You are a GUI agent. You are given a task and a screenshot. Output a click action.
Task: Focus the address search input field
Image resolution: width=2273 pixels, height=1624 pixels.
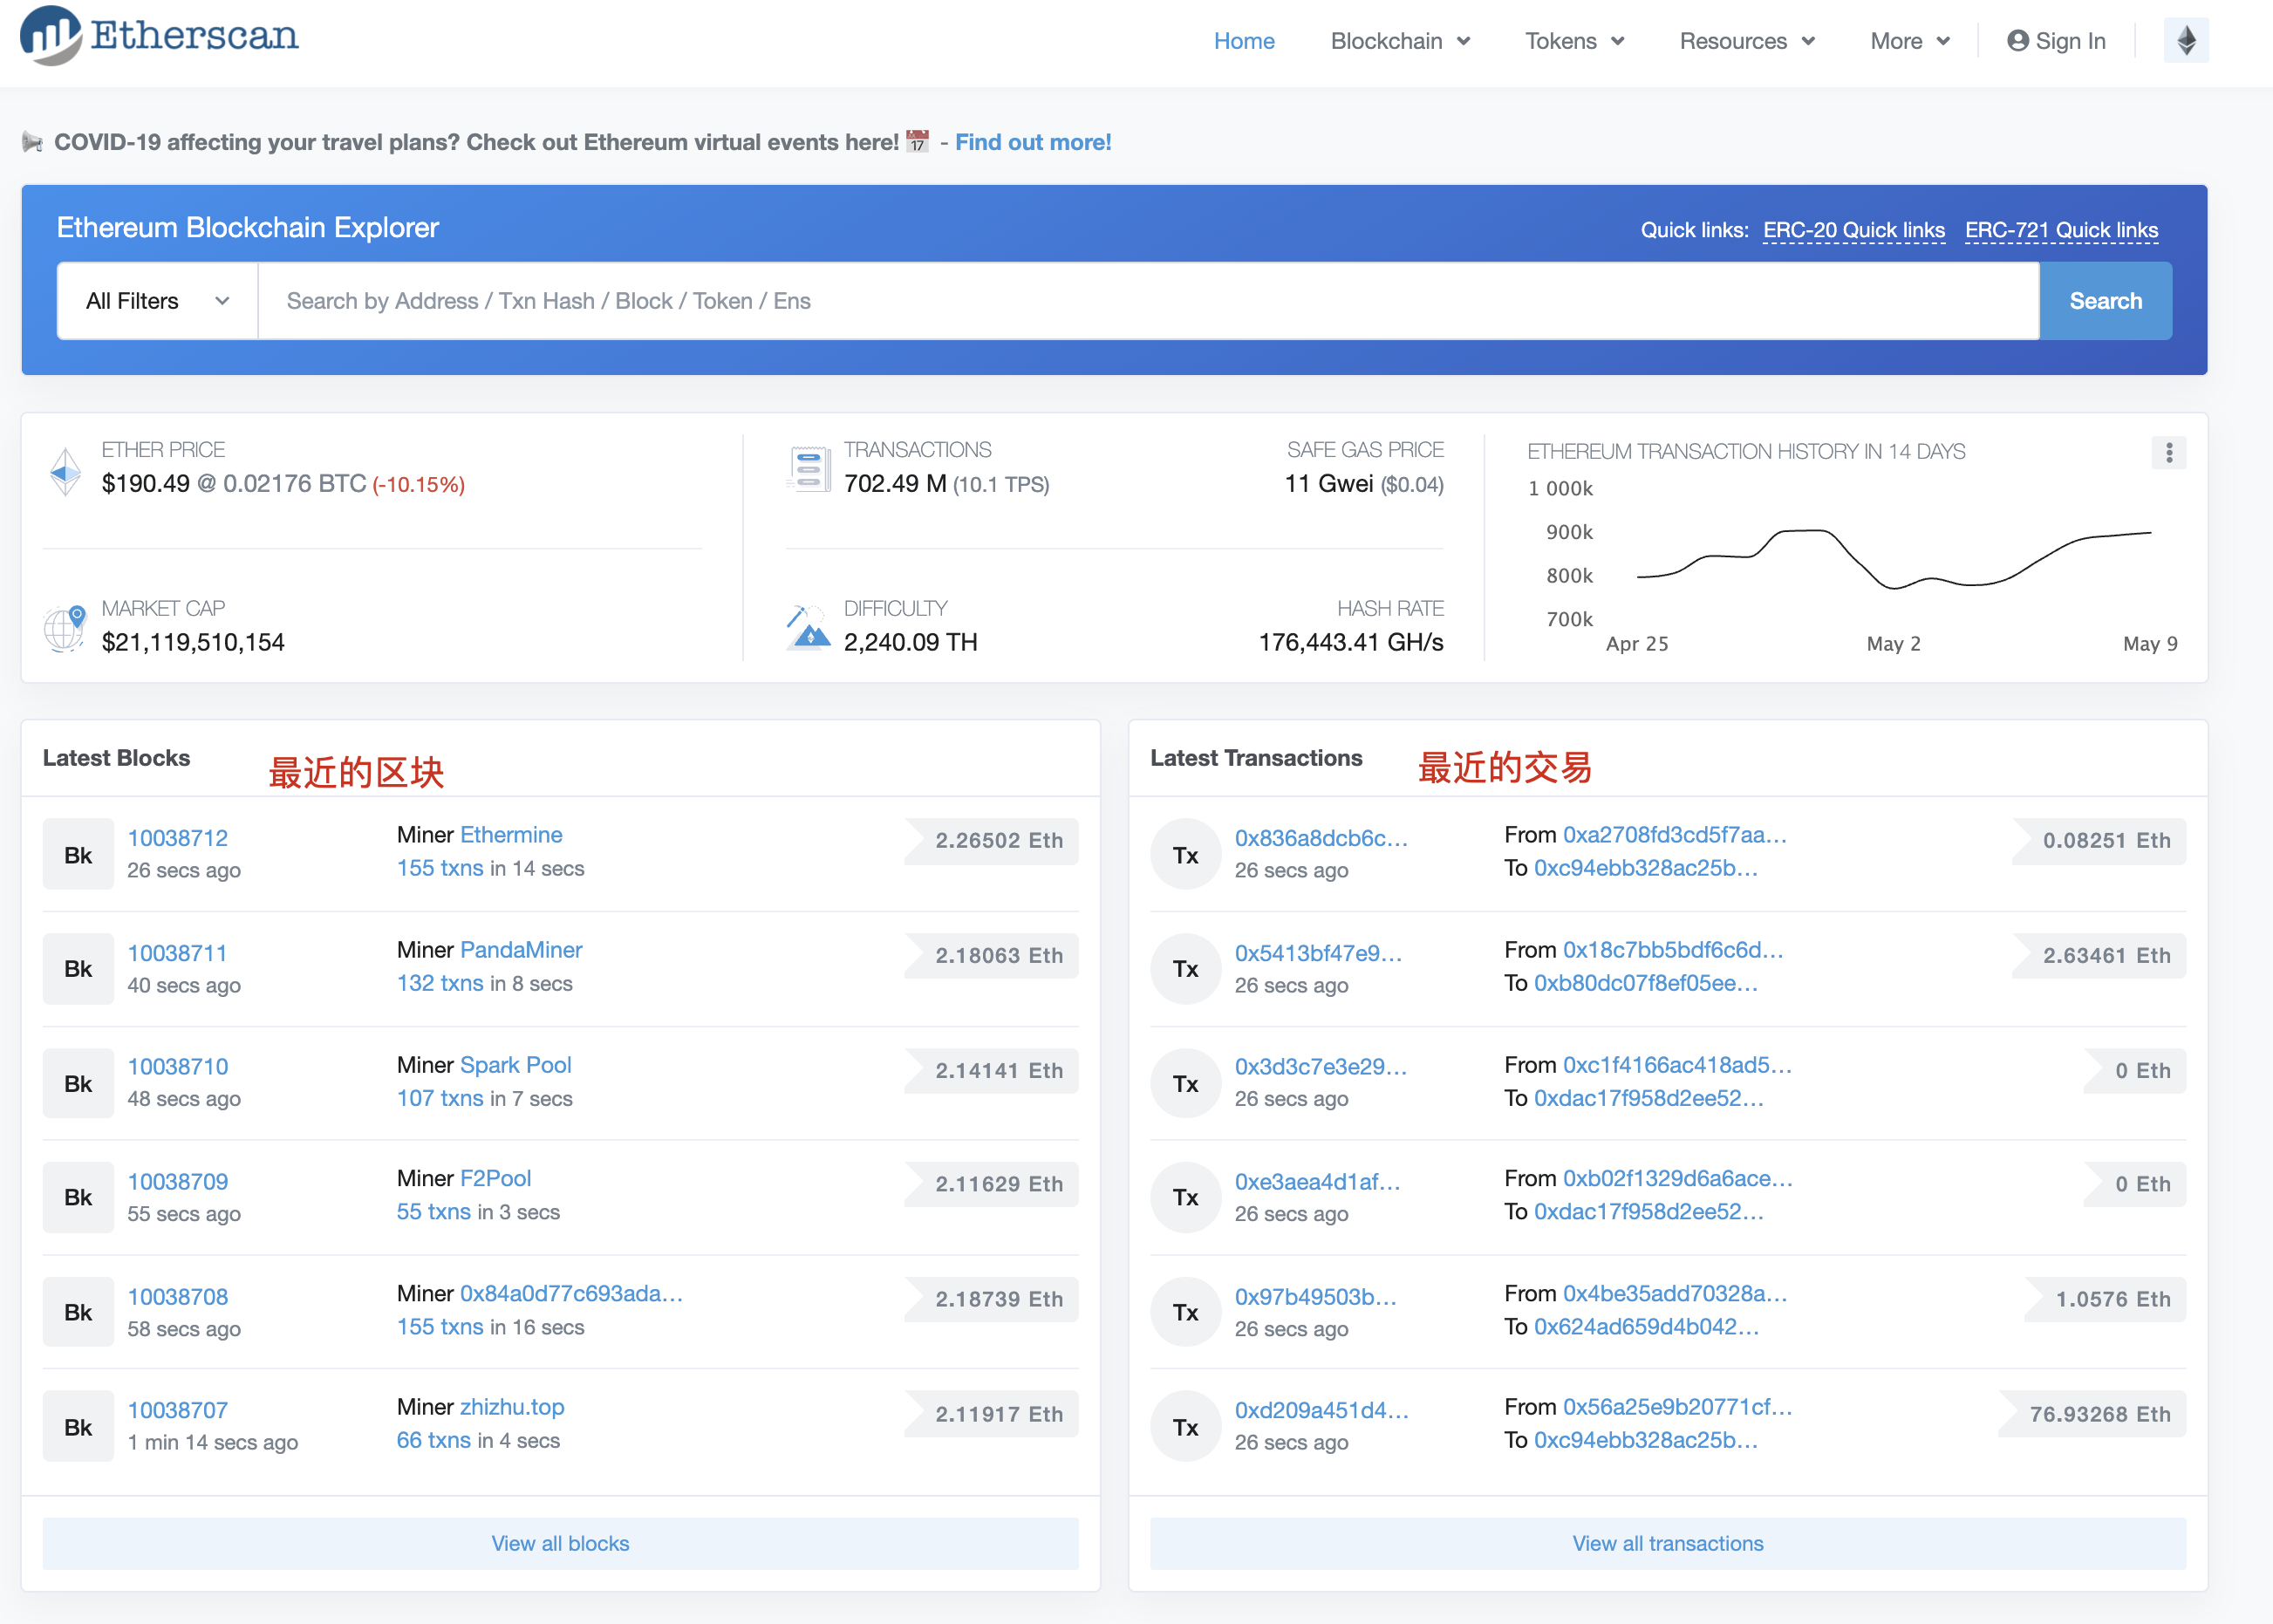(1148, 301)
